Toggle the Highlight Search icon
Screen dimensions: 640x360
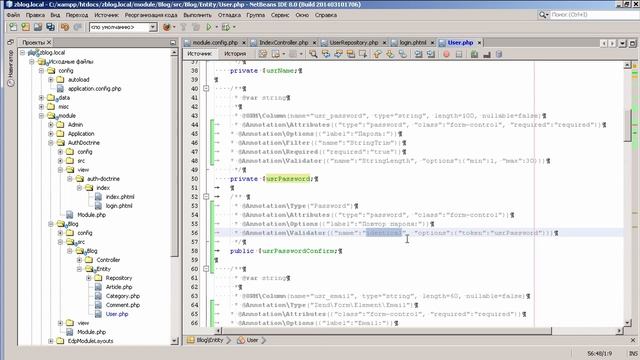click(x=351, y=54)
